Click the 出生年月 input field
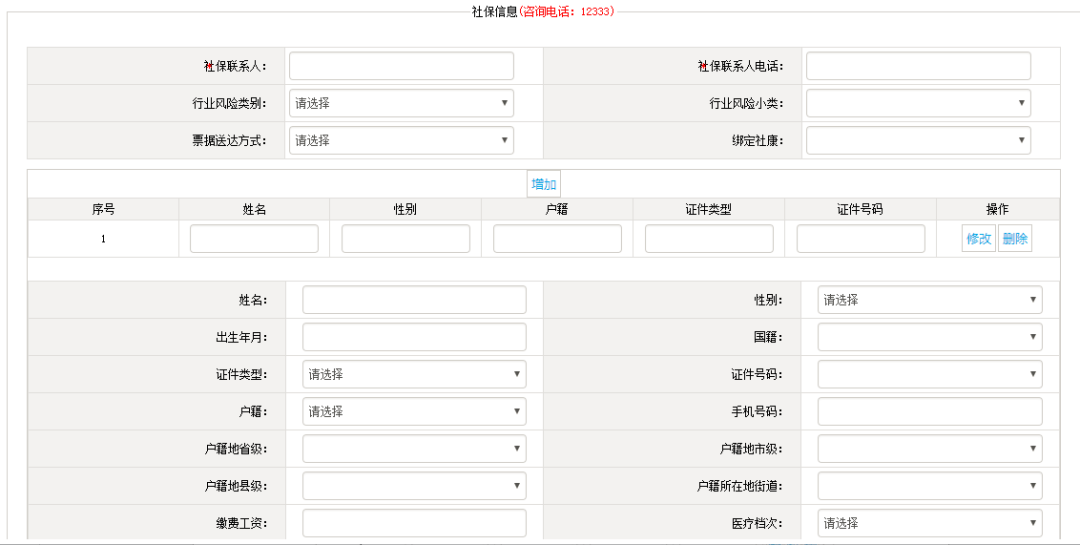 pyautogui.click(x=414, y=338)
